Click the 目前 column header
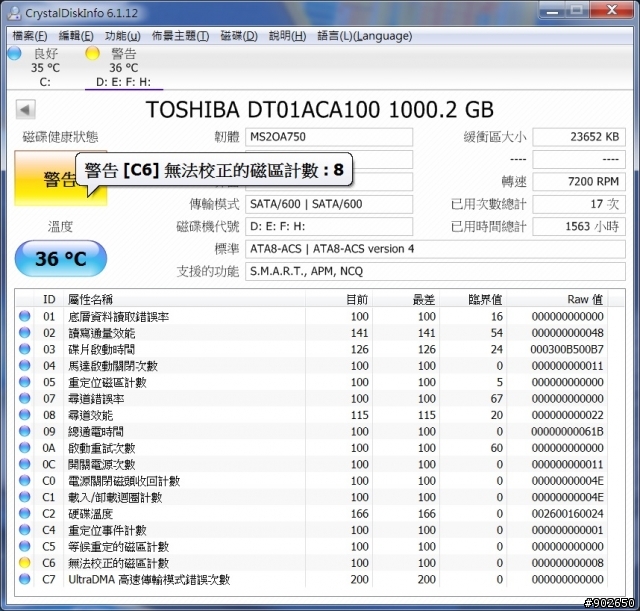 point(339,299)
